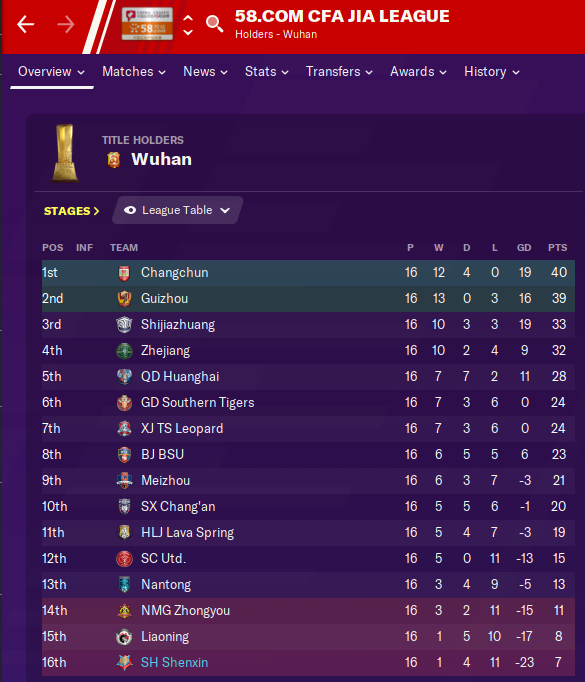Select the next competition with the up chevron
Viewport: 585px width, 682px height.
(x=188, y=18)
